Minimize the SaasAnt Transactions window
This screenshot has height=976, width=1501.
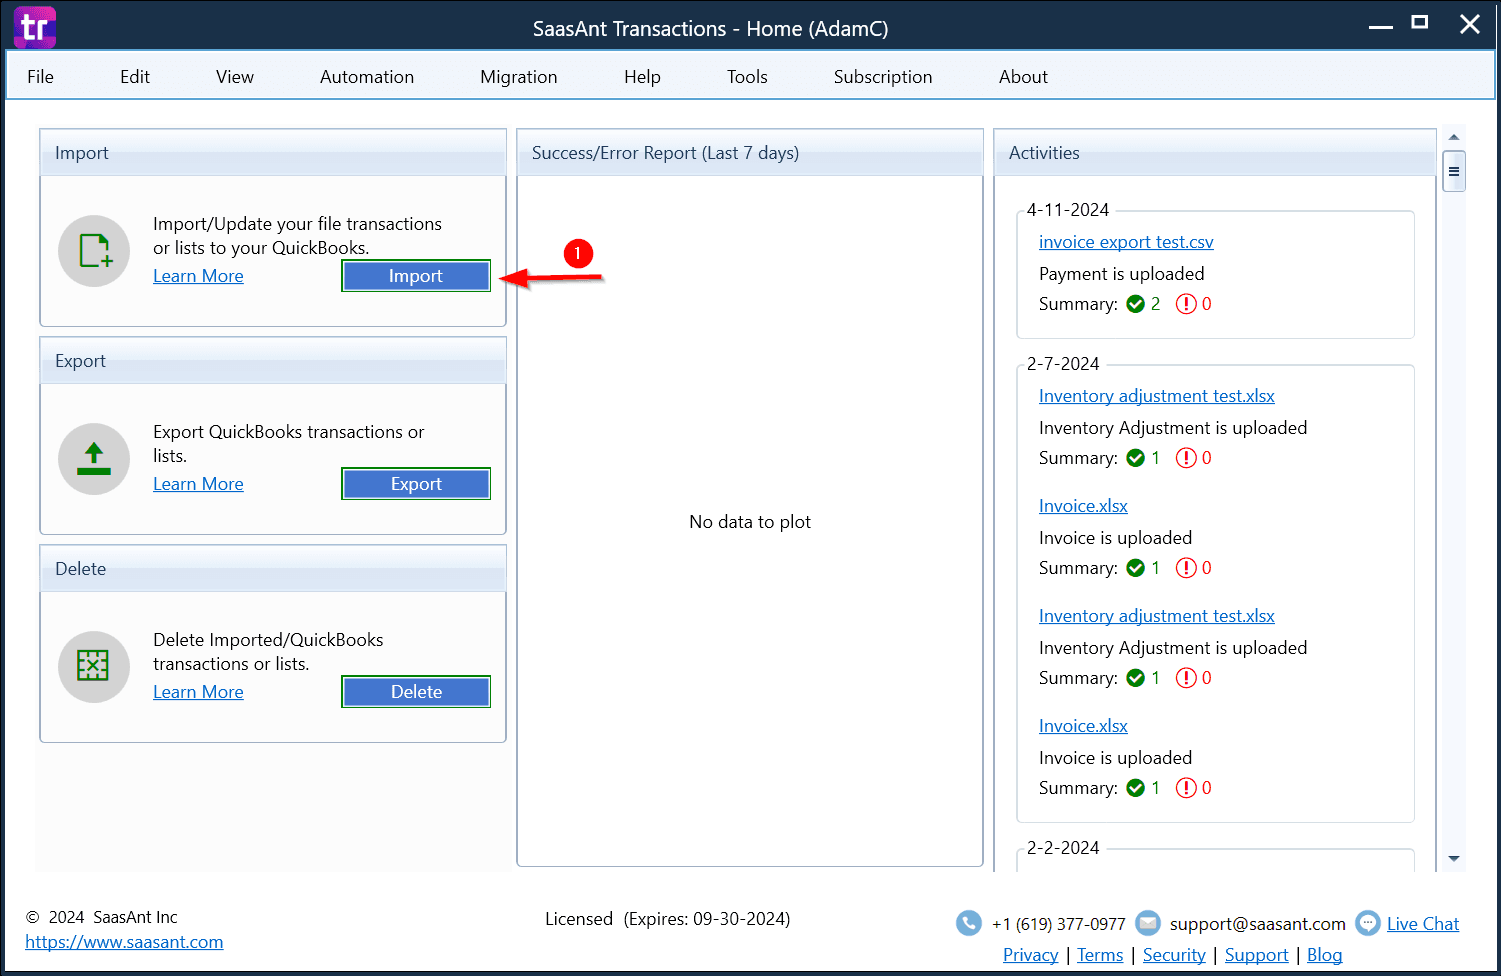(x=1381, y=26)
